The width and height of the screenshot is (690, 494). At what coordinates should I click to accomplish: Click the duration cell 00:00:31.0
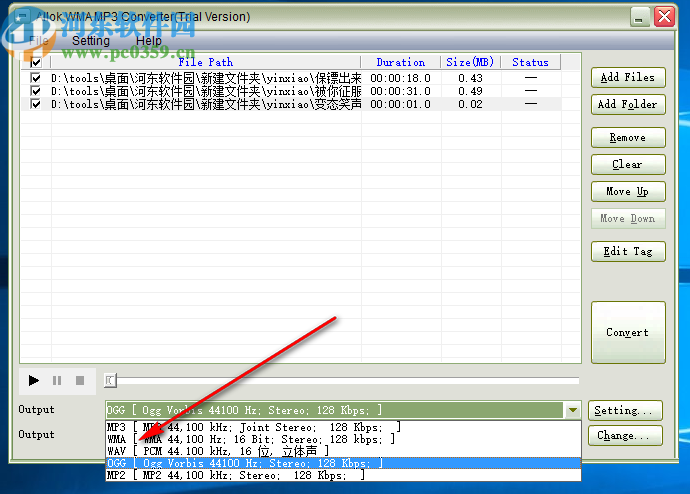click(x=400, y=91)
